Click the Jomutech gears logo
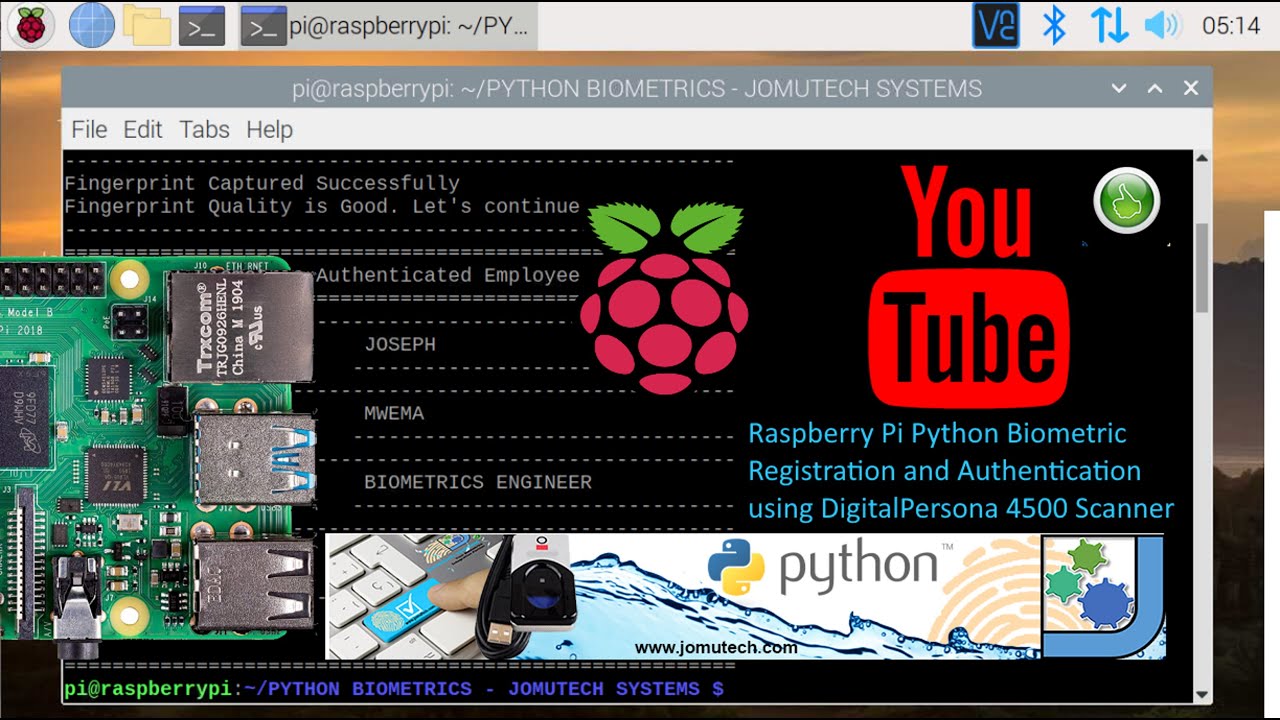The image size is (1280, 720). [1104, 596]
